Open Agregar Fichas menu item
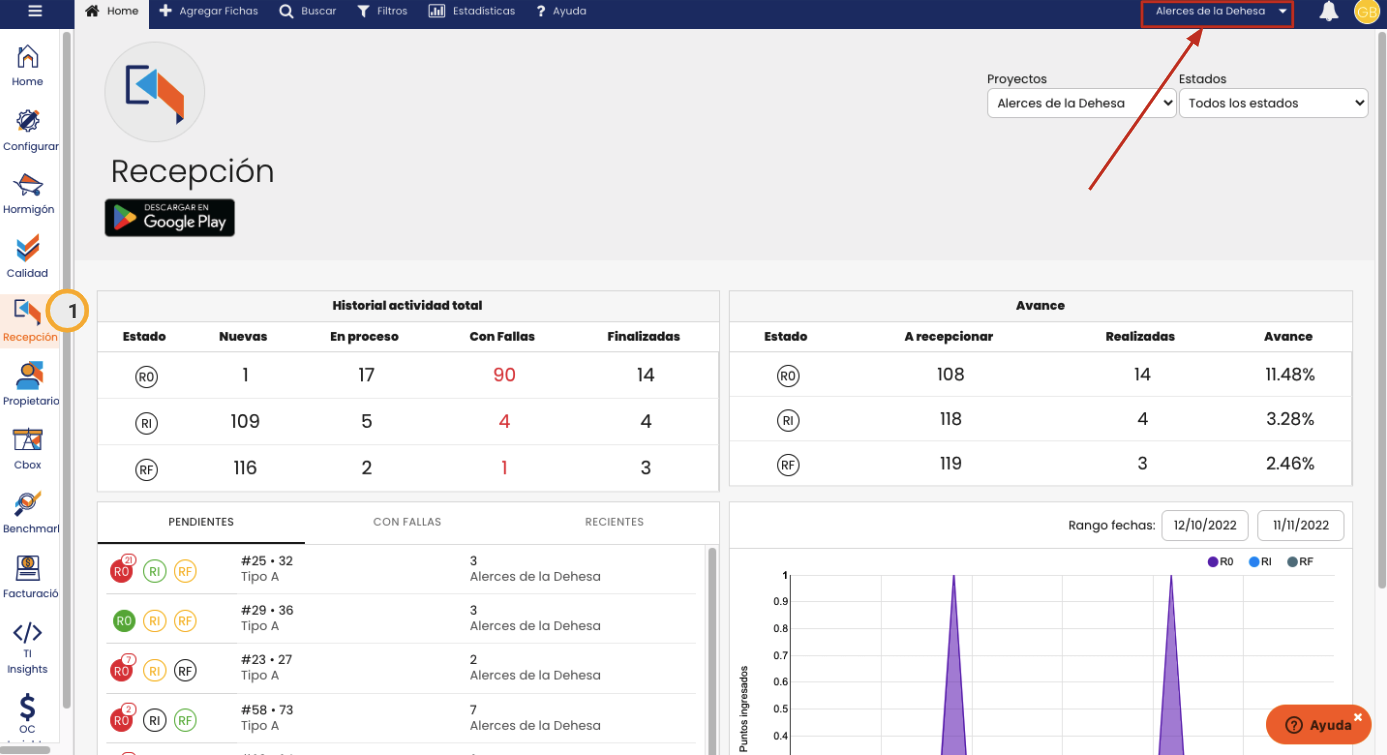The image size is (1387, 755). point(209,12)
